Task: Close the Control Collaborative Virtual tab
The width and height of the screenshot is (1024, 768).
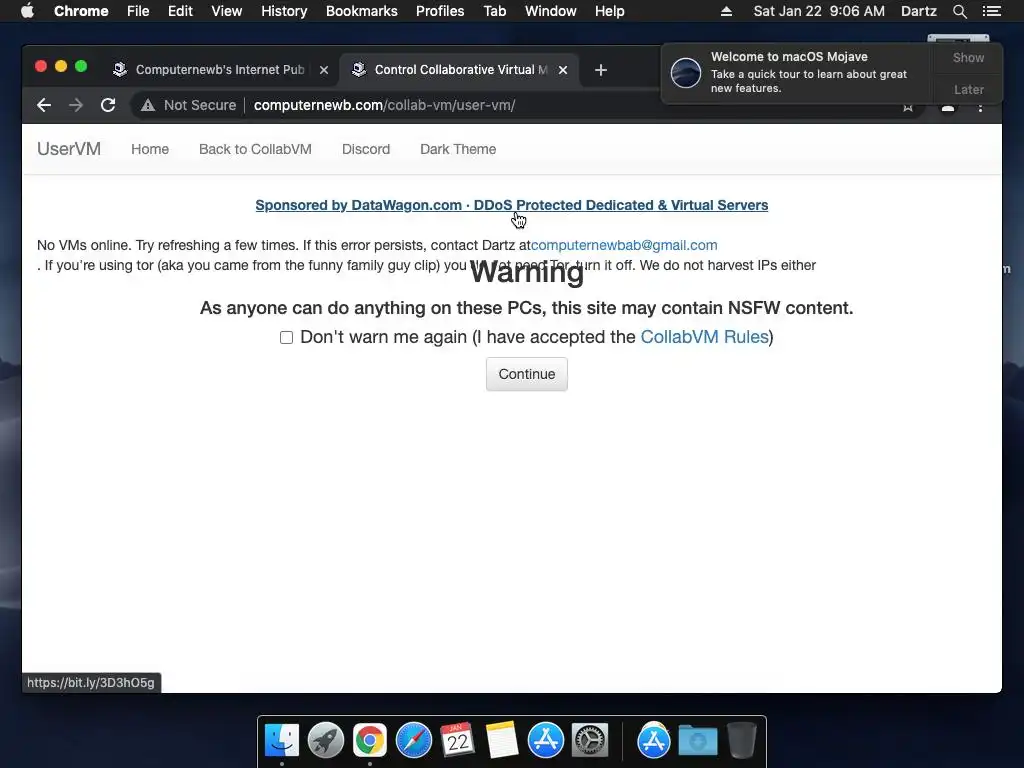Action: [563, 70]
